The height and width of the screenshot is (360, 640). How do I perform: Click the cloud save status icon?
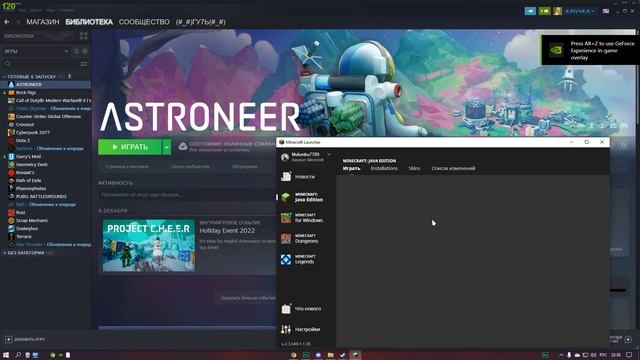coord(183,147)
